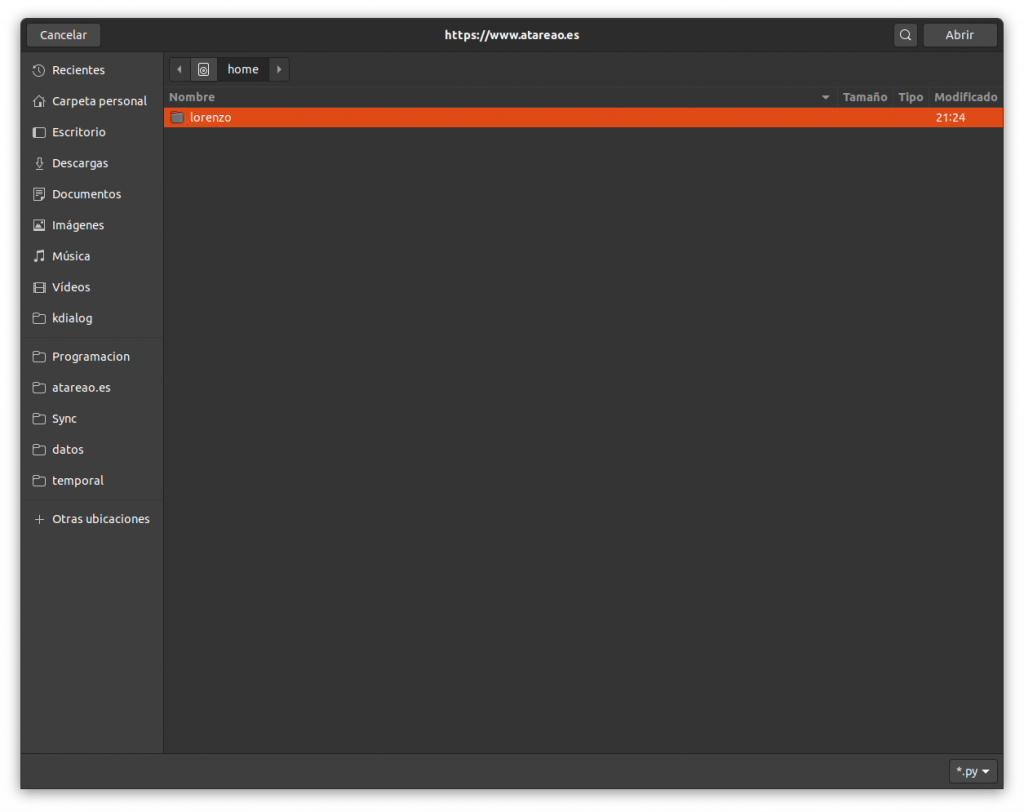Screen dimensions: 1024x812
Task: Cancel the dialog with Cancelar
Action: click(x=62, y=34)
